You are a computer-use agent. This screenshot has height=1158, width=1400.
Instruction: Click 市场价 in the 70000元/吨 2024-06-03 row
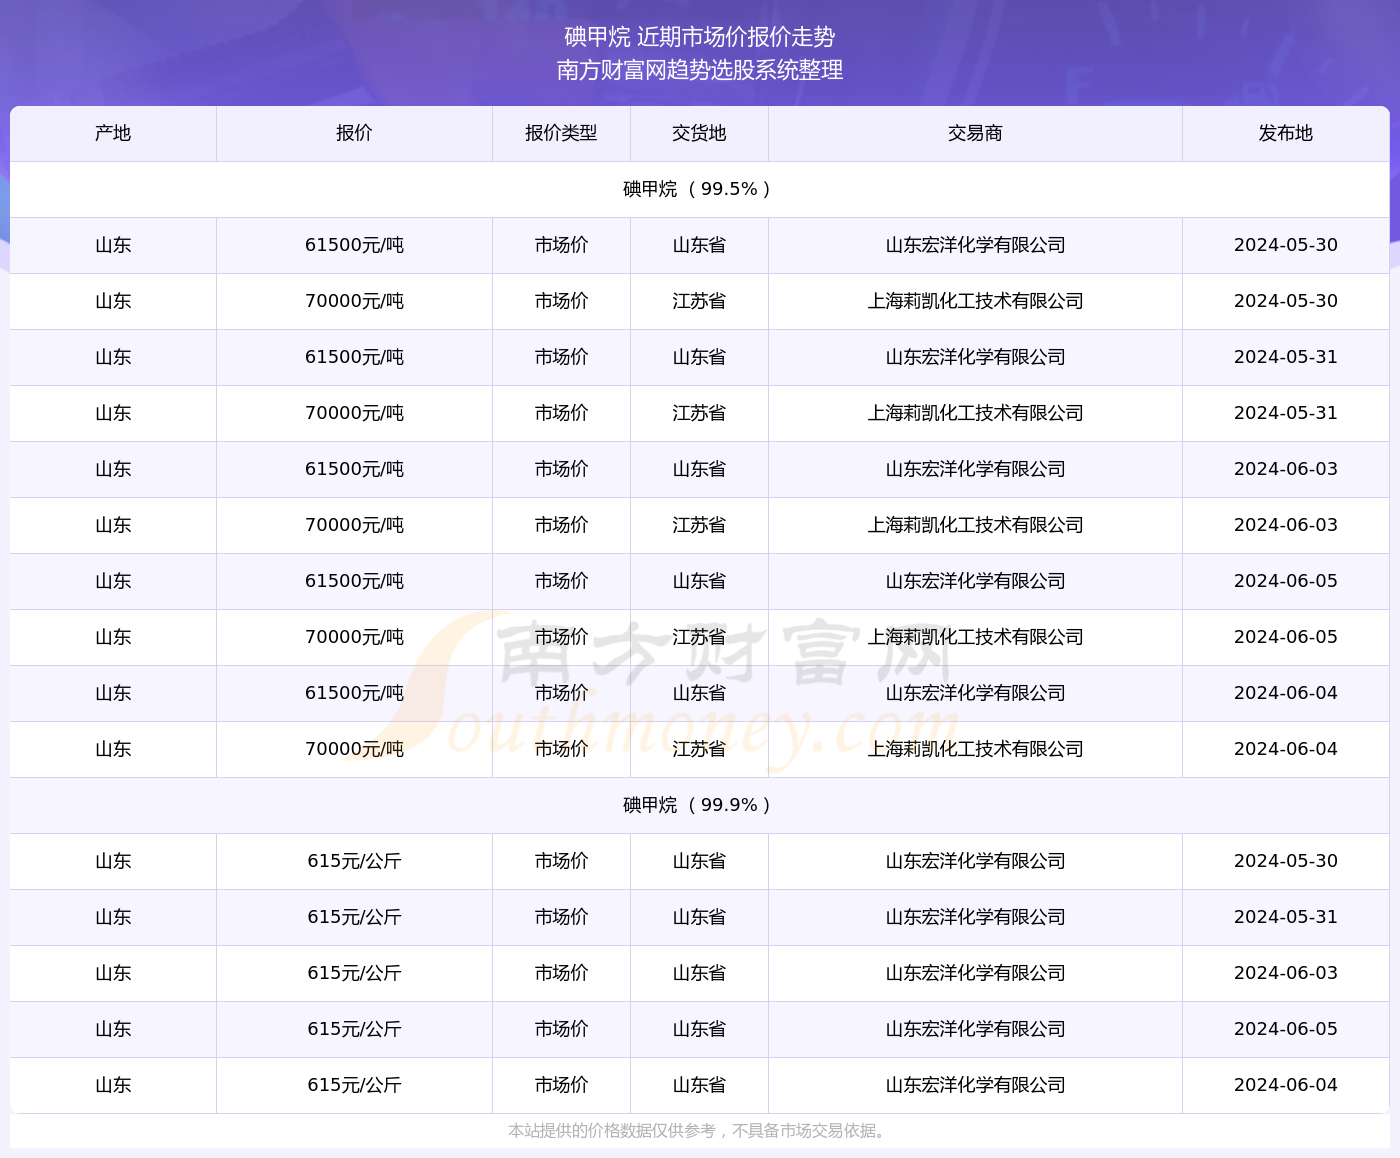561,525
